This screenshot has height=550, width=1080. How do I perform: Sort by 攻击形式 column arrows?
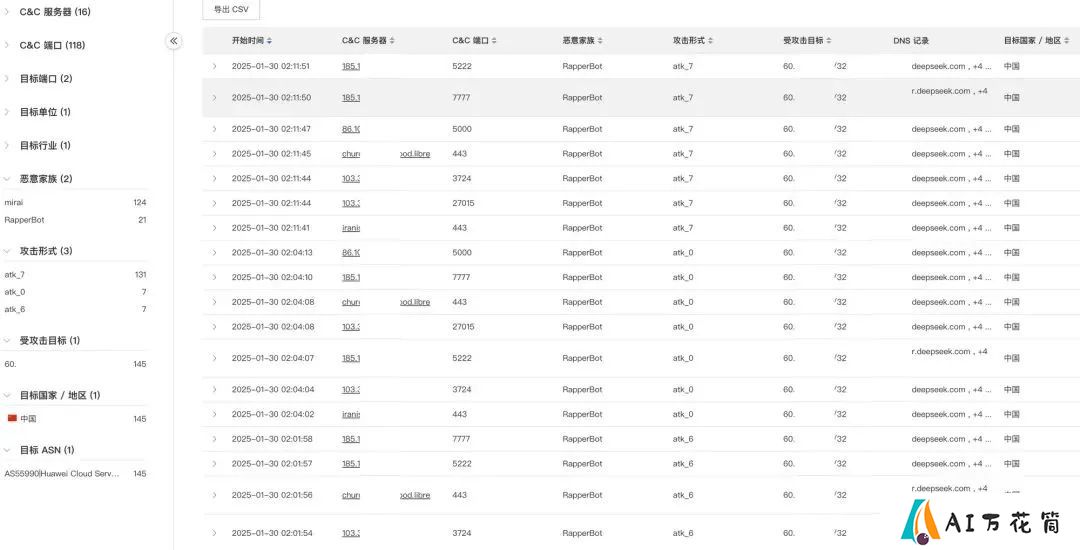tap(711, 41)
